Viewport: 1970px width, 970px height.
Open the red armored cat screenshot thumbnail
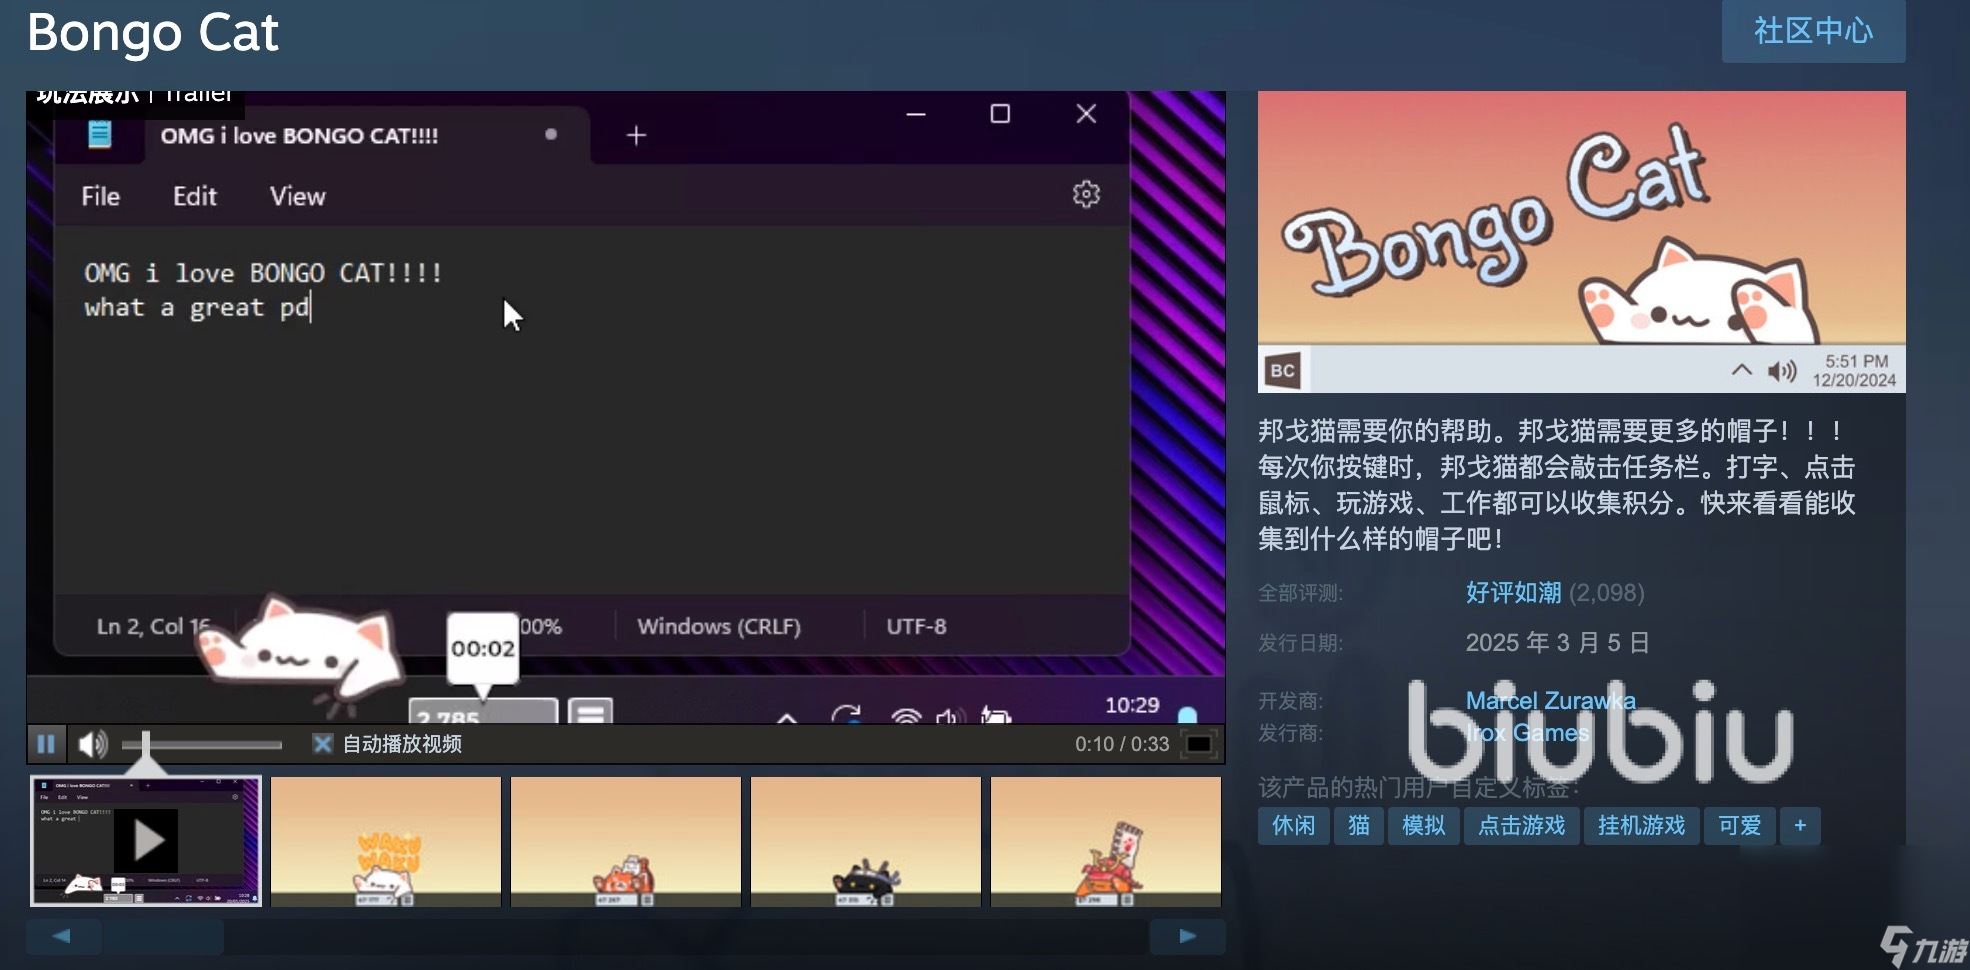click(x=626, y=841)
